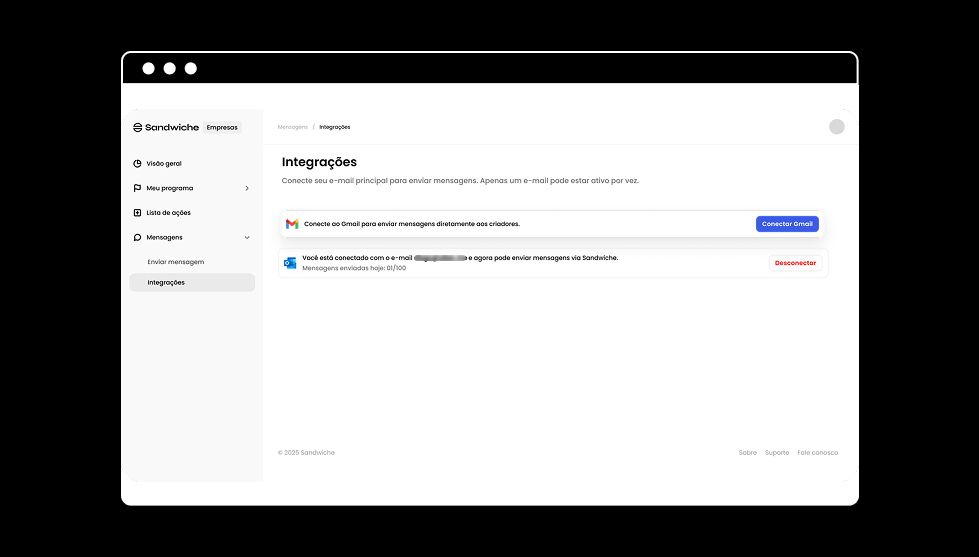Select Integrações submenu item in sidebar
The width and height of the screenshot is (979, 557).
192,282
